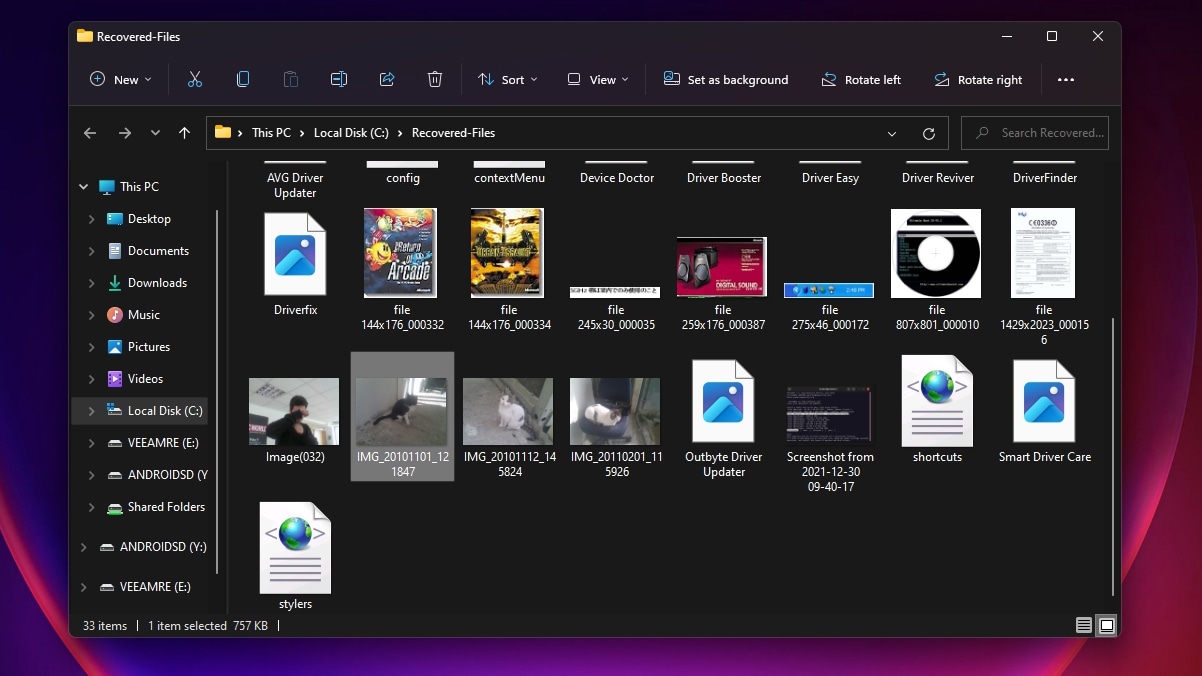
Task: Select file 1429x2023_000156 document thumbnail
Action: coord(1043,253)
